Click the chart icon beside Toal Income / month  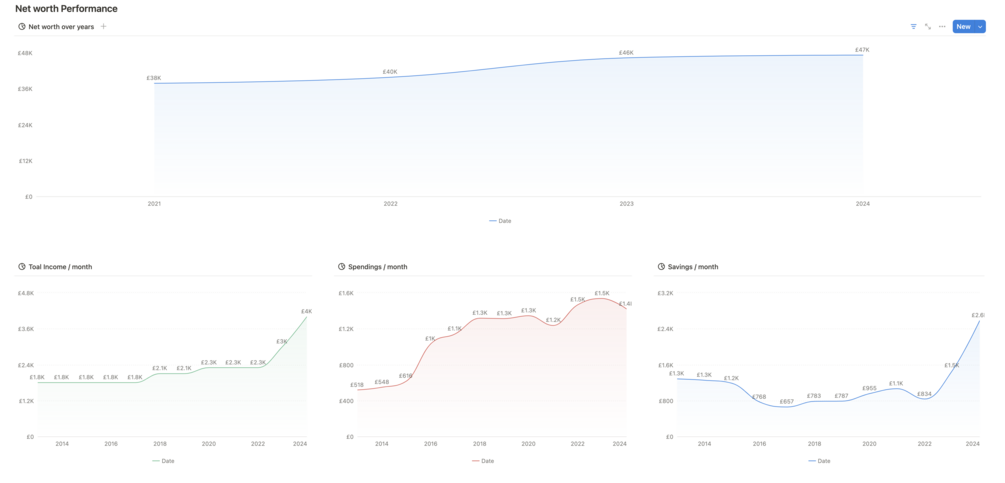22,267
